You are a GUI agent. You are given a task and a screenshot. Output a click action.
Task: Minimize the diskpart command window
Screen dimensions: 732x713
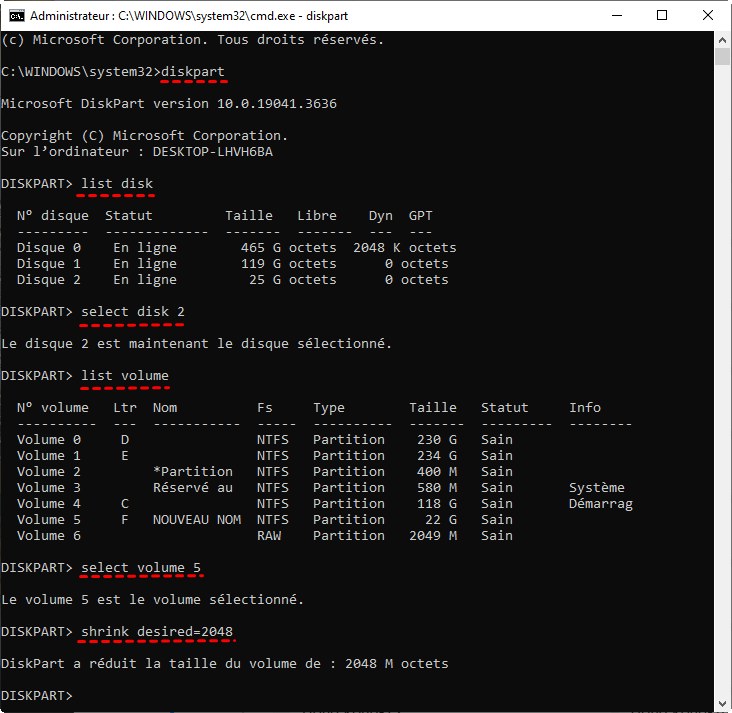pyautogui.click(x=616, y=16)
